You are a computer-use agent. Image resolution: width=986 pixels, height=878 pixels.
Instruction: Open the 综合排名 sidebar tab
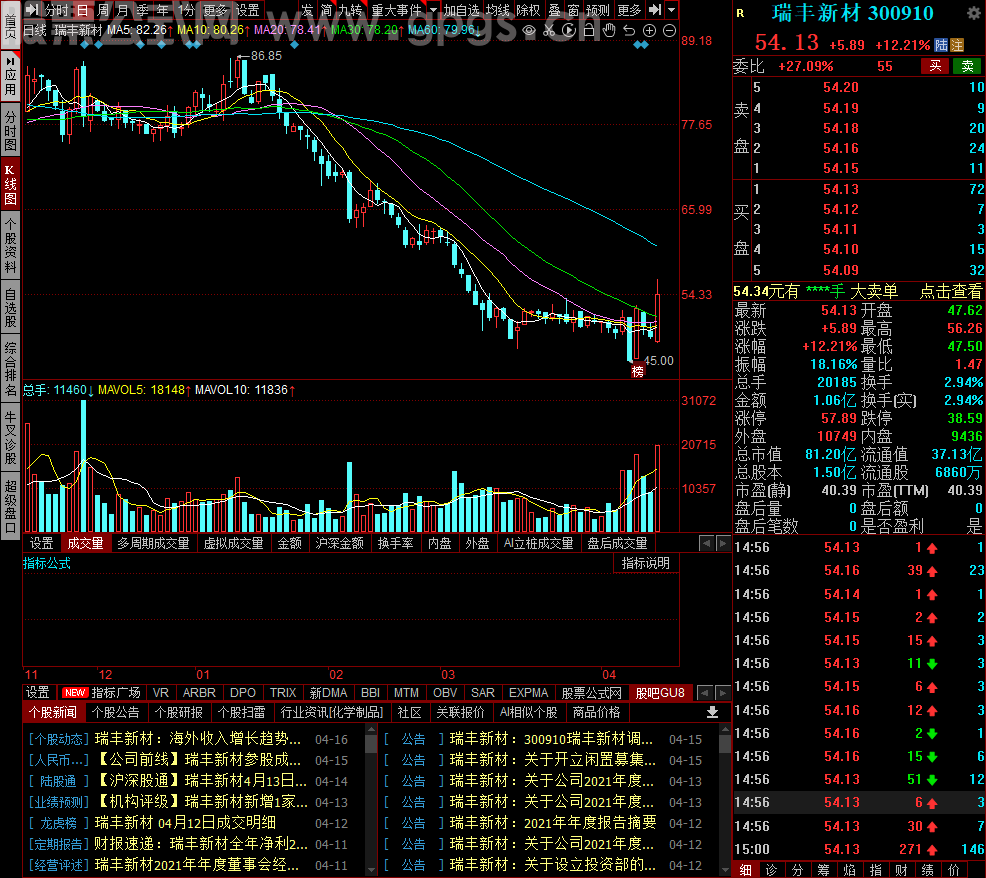pos(10,369)
